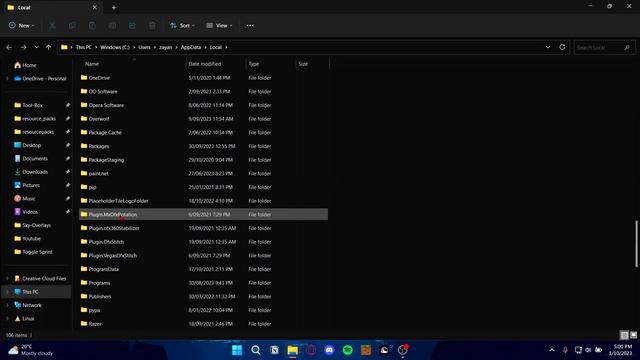The height and width of the screenshot is (360, 640).
Task: Select the Publishers folder
Action: click(x=203, y=297)
